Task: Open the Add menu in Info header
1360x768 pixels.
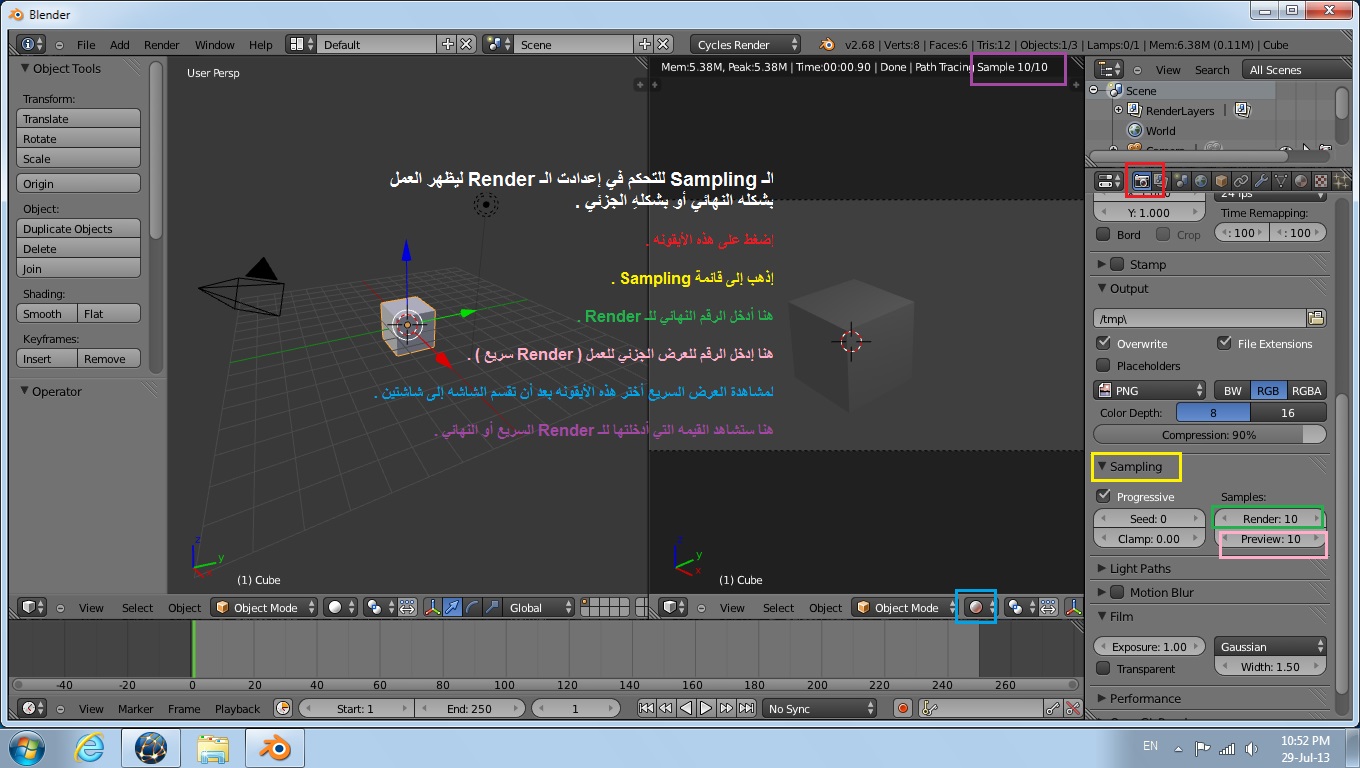Action: point(120,44)
